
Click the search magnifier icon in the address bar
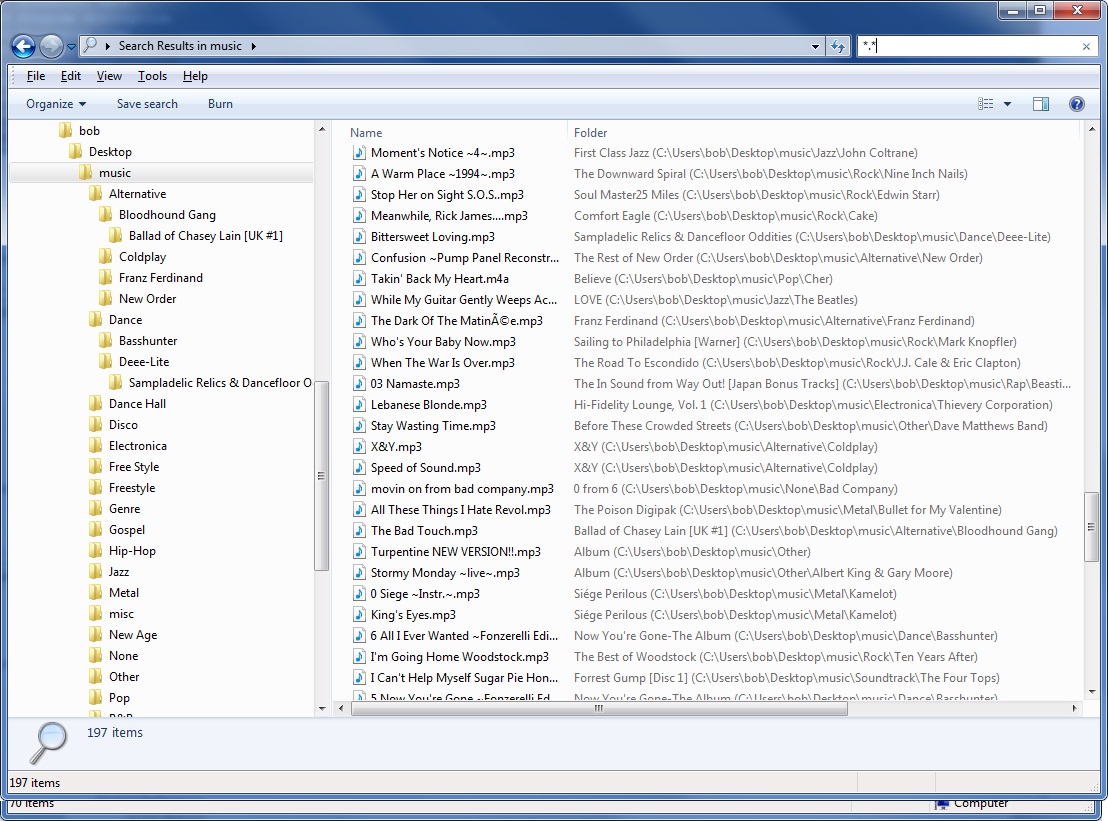92,46
